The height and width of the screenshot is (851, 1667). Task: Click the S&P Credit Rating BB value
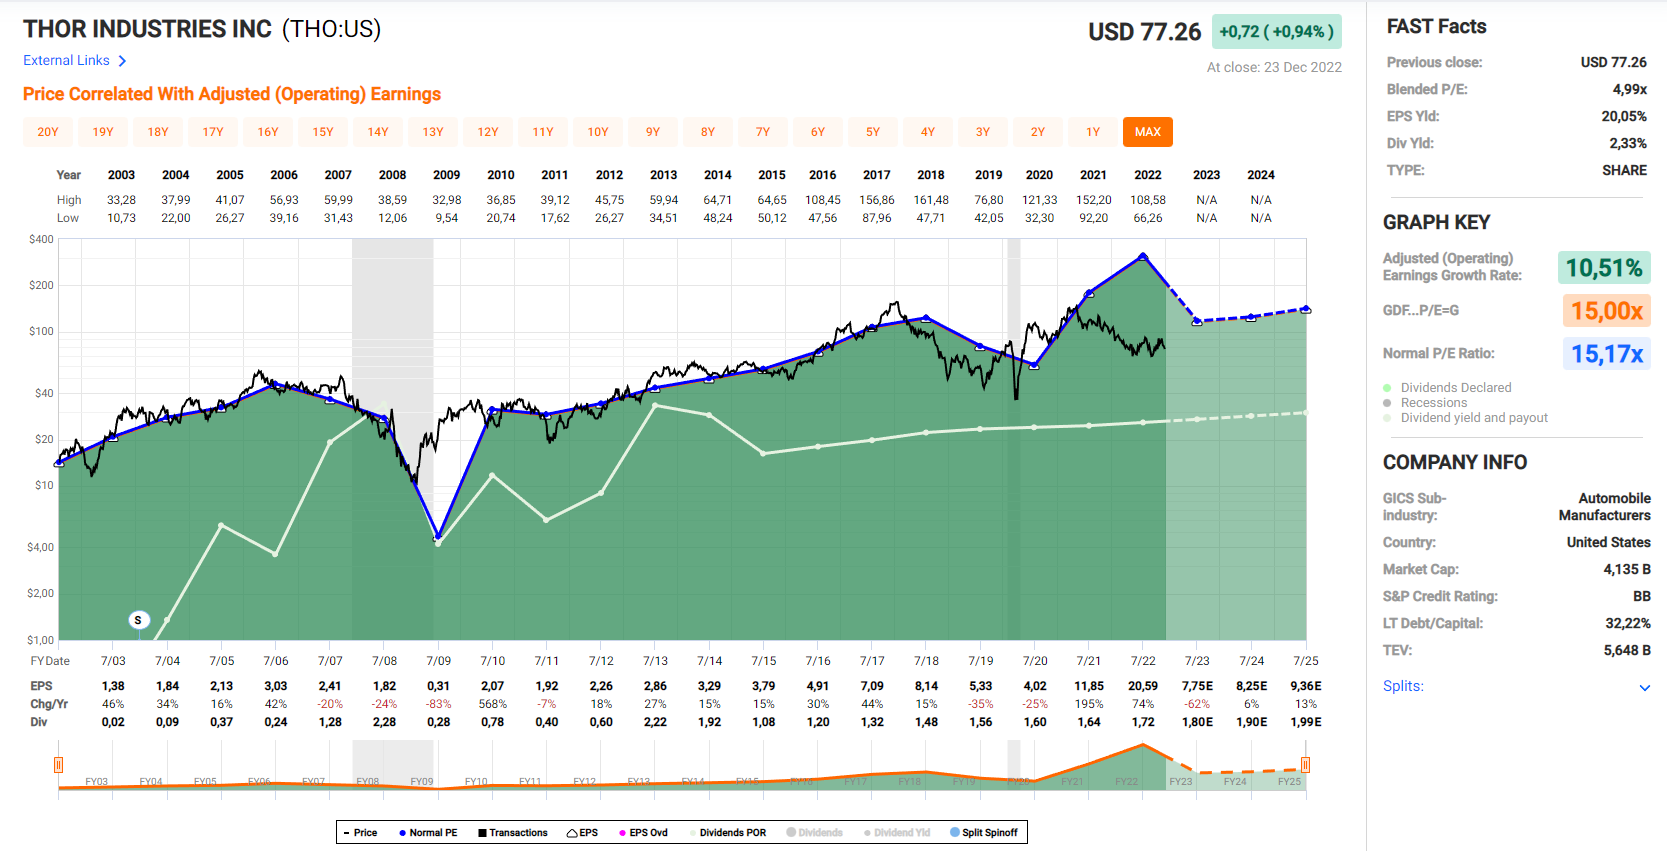point(1642,596)
